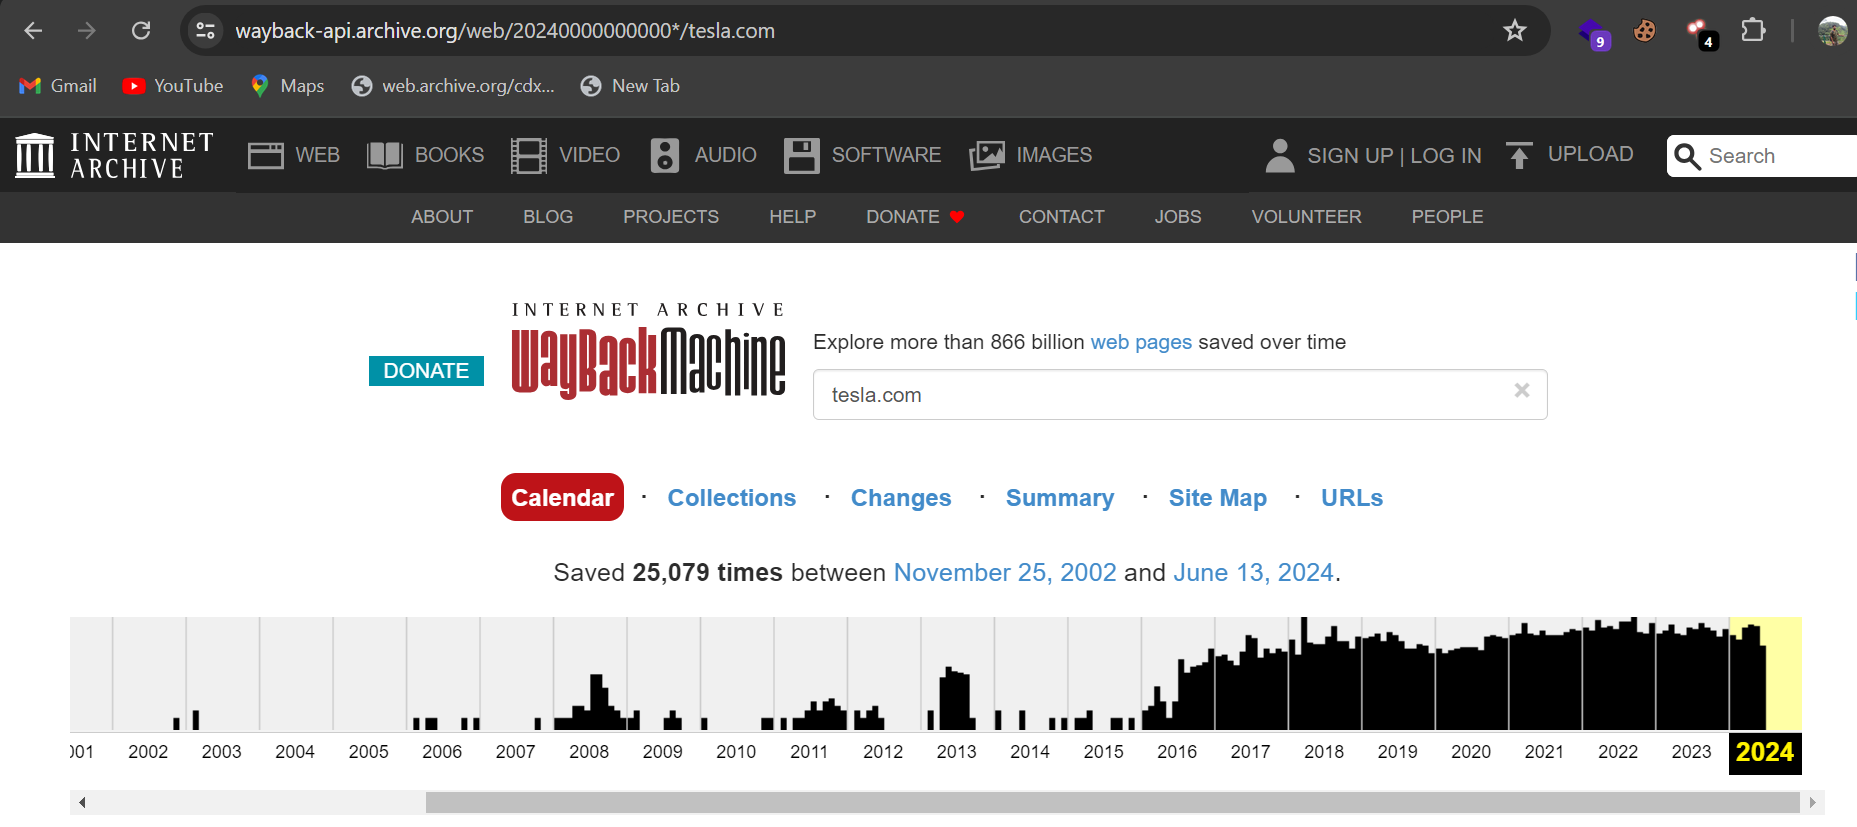Open the Maps bookmark
The width and height of the screenshot is (1857, 827).
[287, 86]
